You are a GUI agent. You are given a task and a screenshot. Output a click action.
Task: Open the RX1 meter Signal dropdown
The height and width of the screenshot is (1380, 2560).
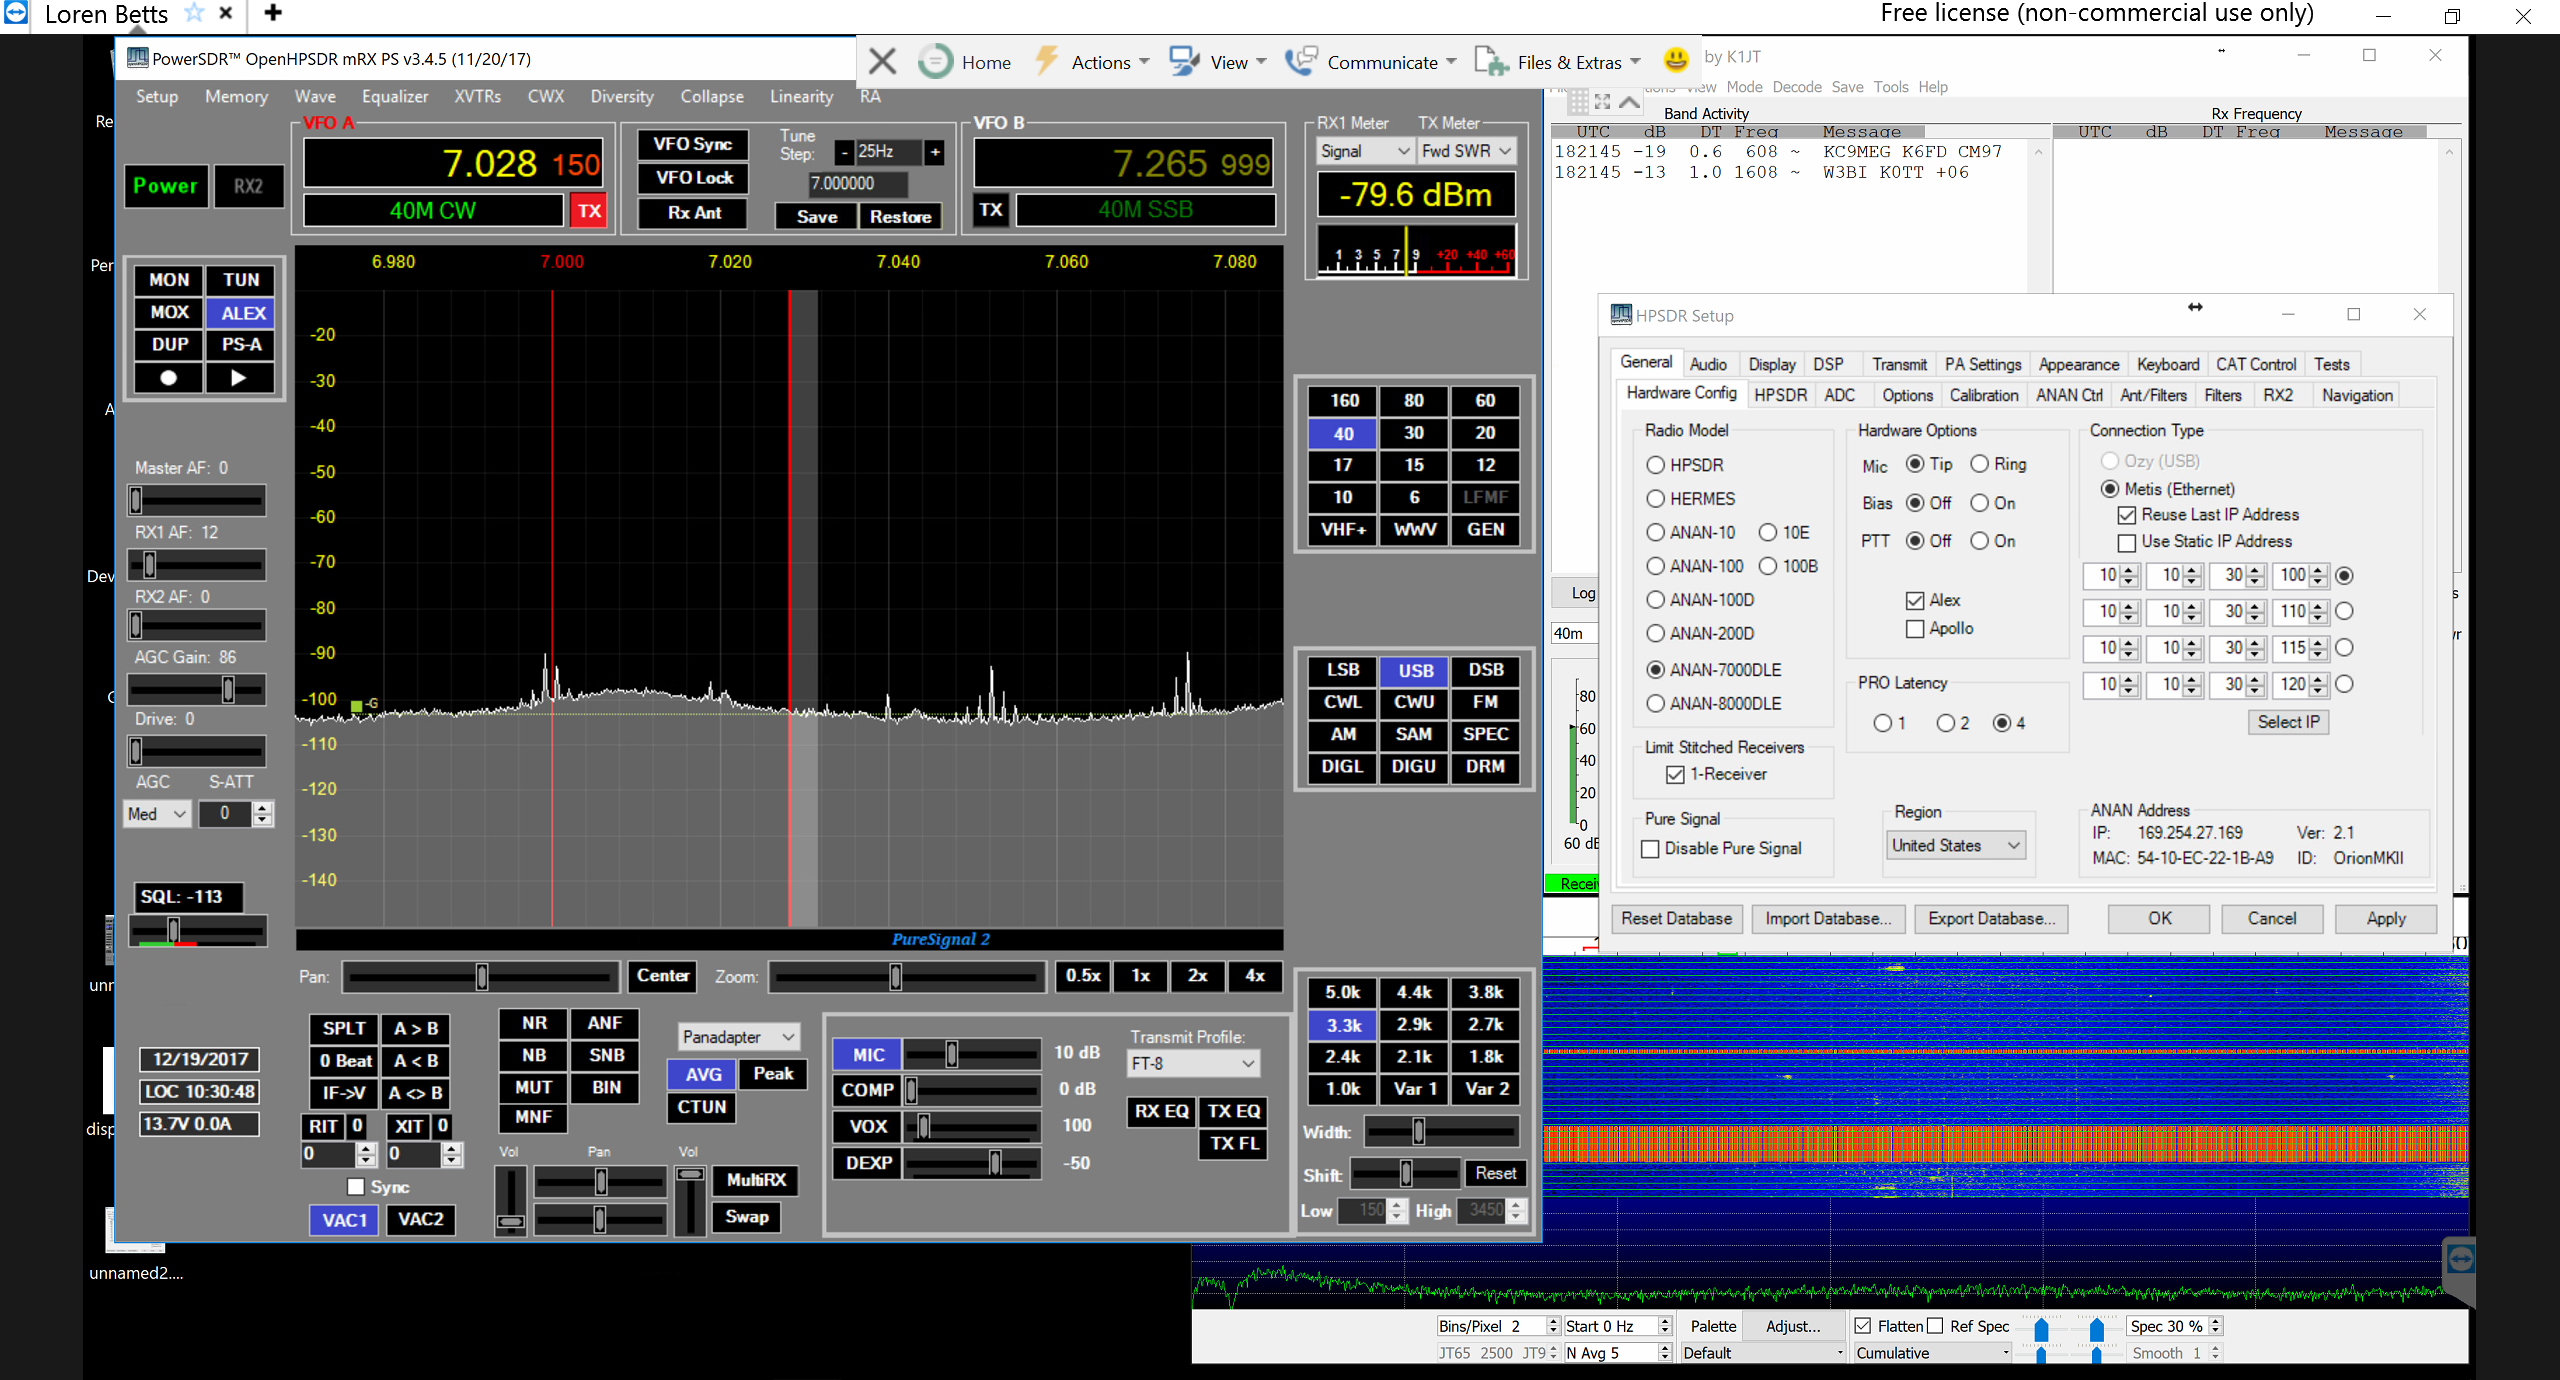[x=1364, y=151]
